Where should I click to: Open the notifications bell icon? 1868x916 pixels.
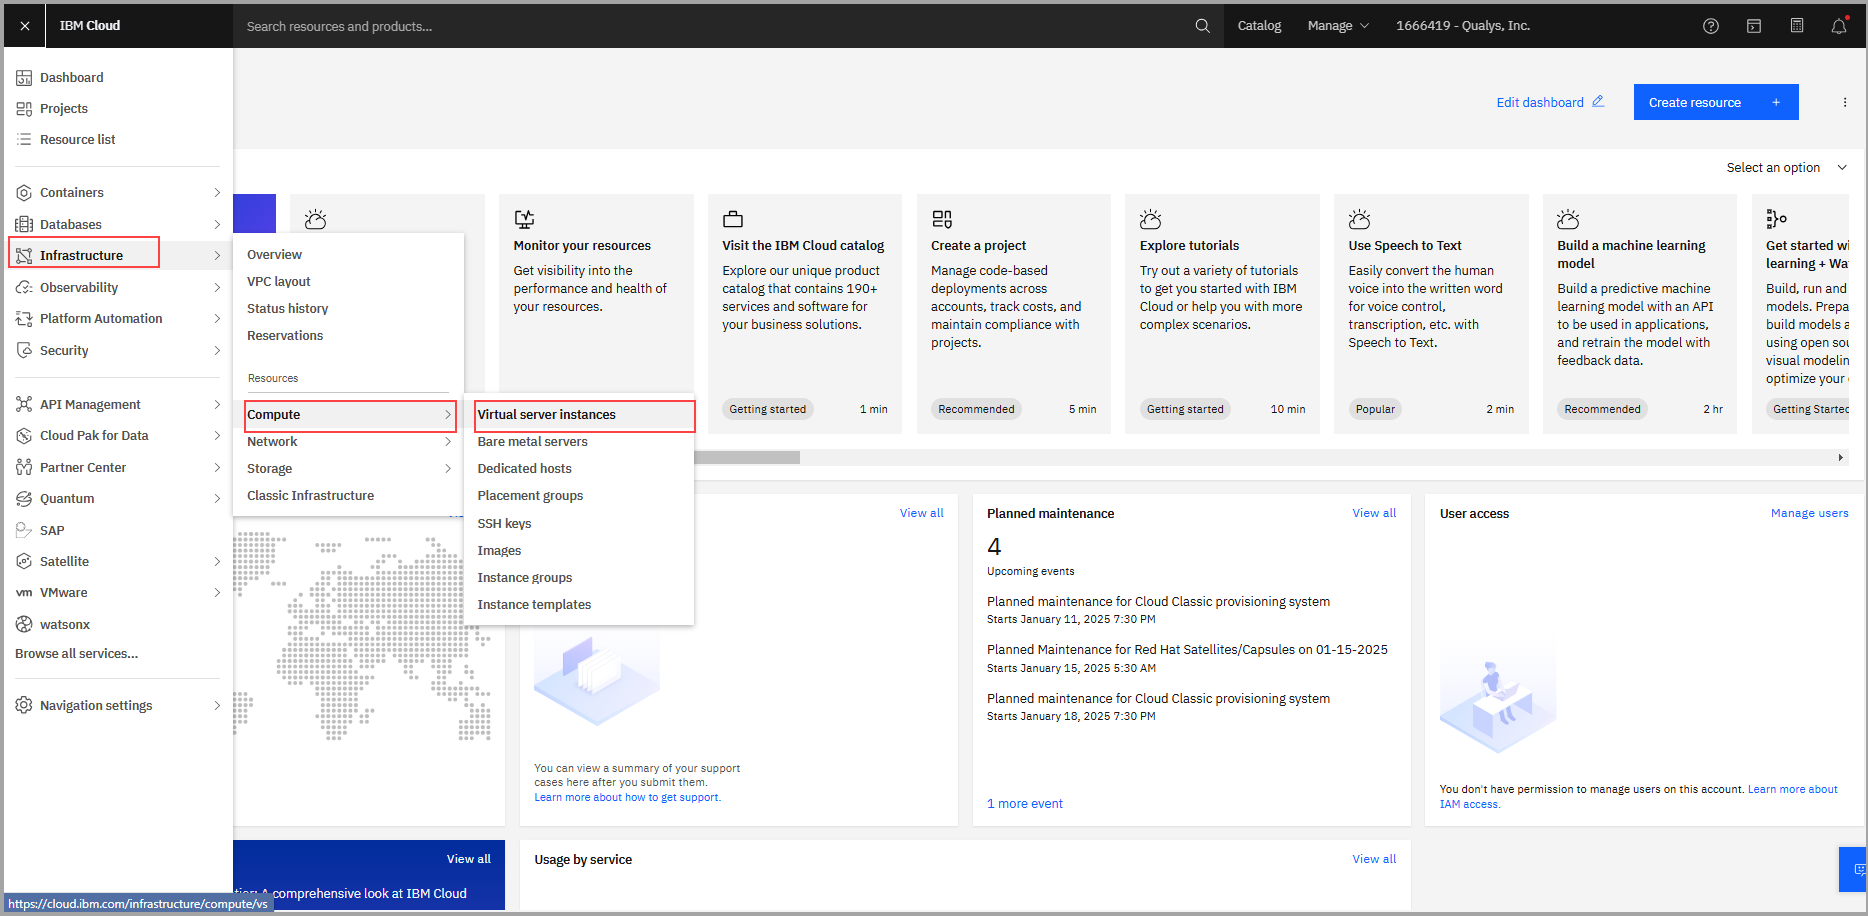(1839, 26)
